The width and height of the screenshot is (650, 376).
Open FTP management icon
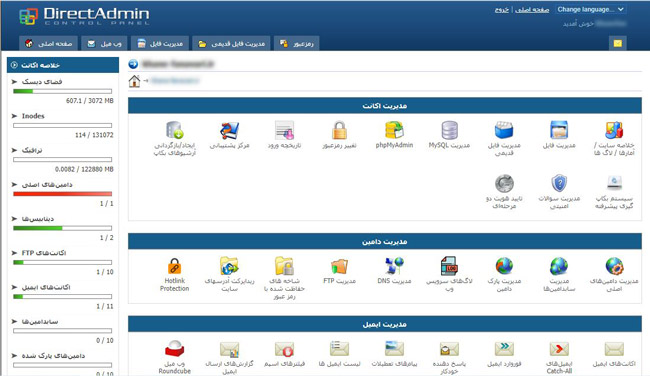339,266
